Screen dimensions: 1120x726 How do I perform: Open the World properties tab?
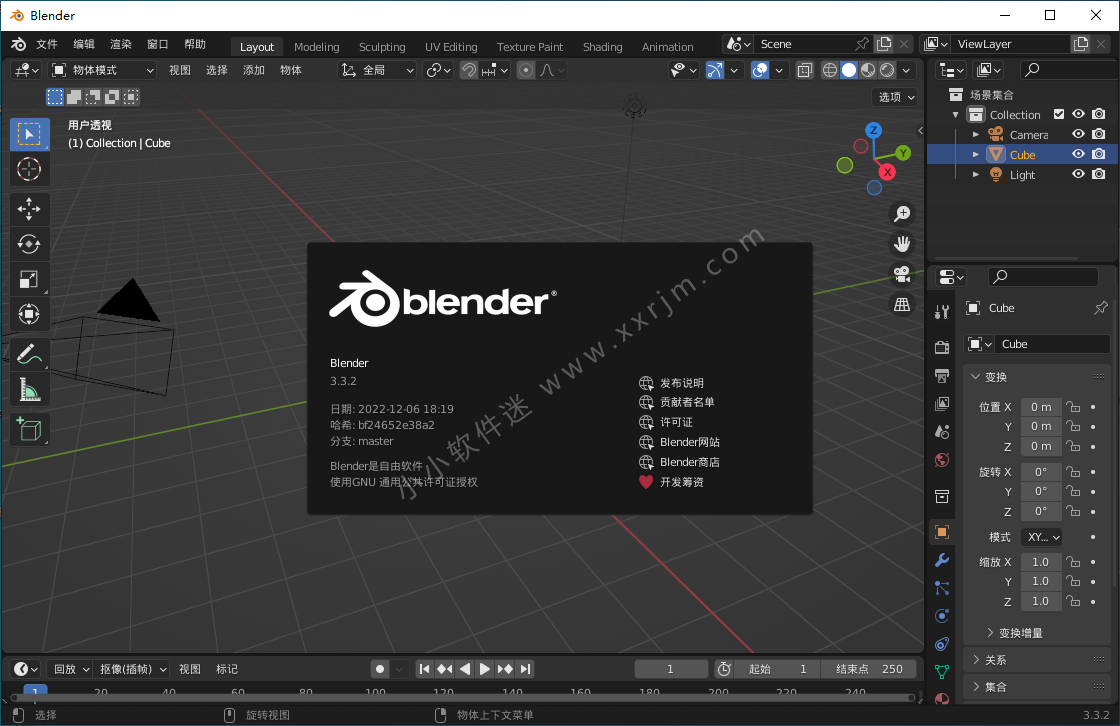[942, 460]
